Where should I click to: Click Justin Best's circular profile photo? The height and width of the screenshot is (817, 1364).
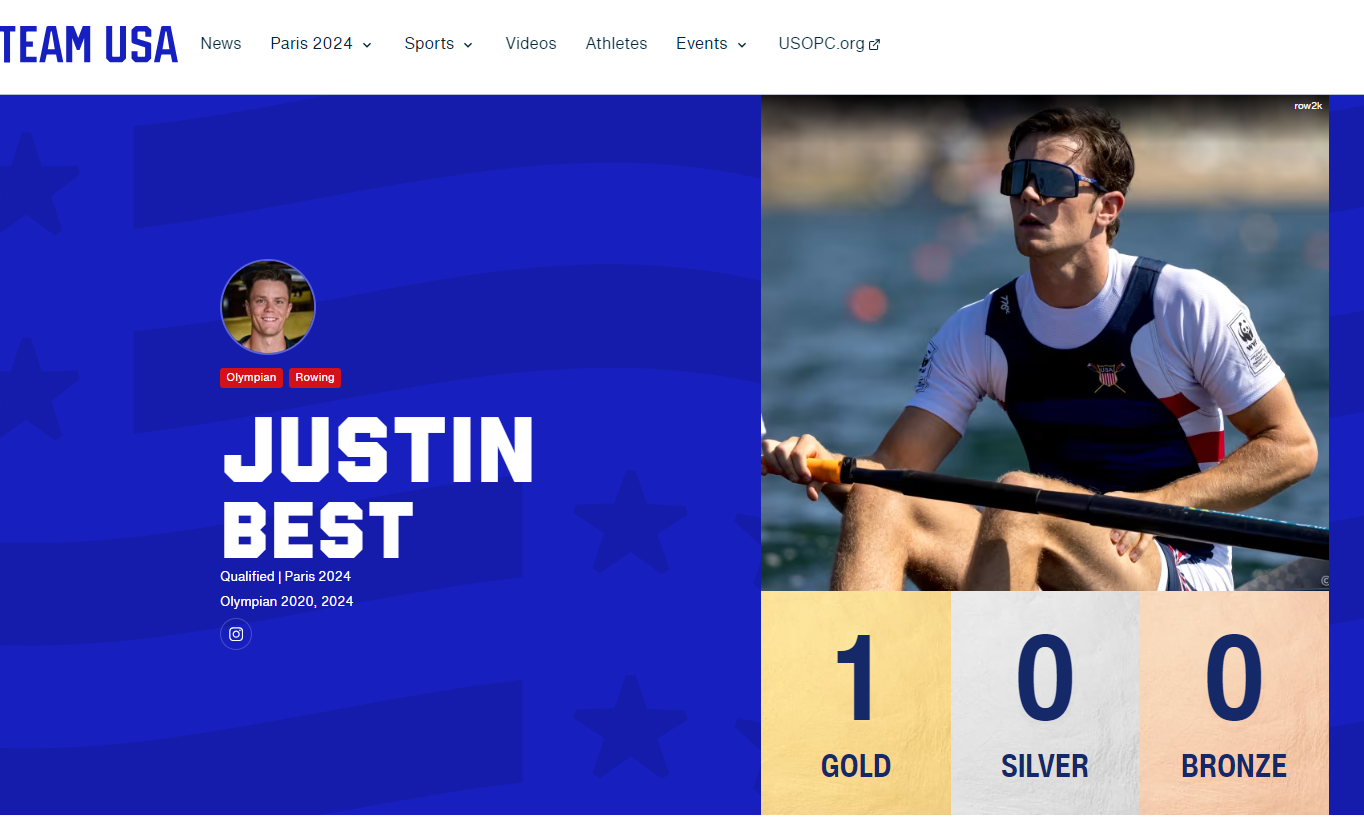268,307
